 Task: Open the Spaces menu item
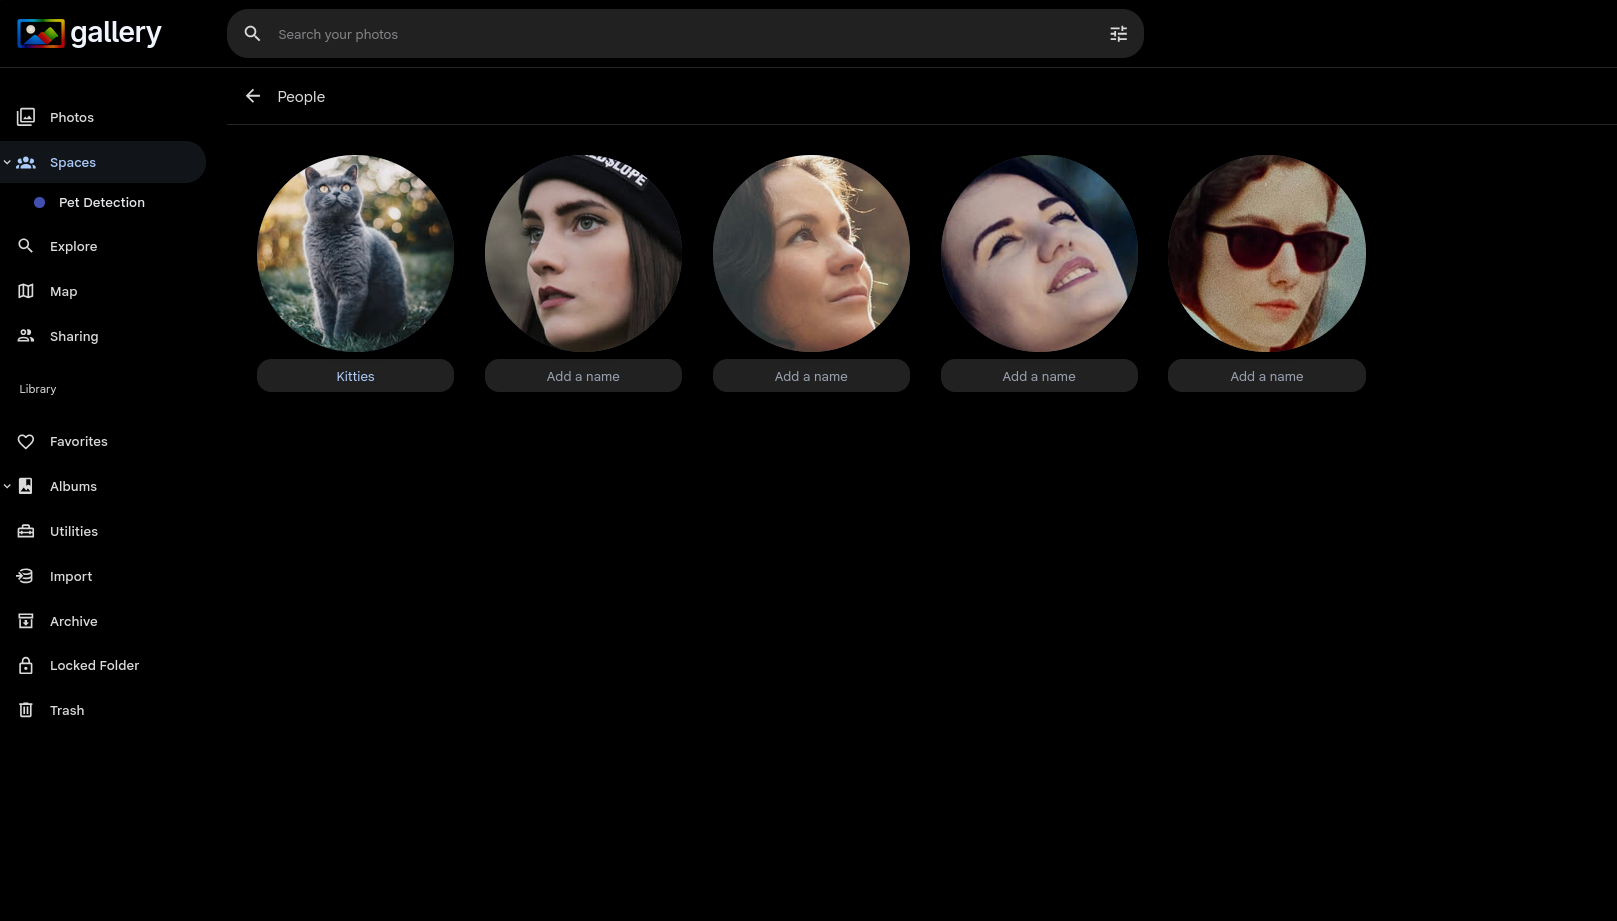pyautogui.click(x=72, y=162)
